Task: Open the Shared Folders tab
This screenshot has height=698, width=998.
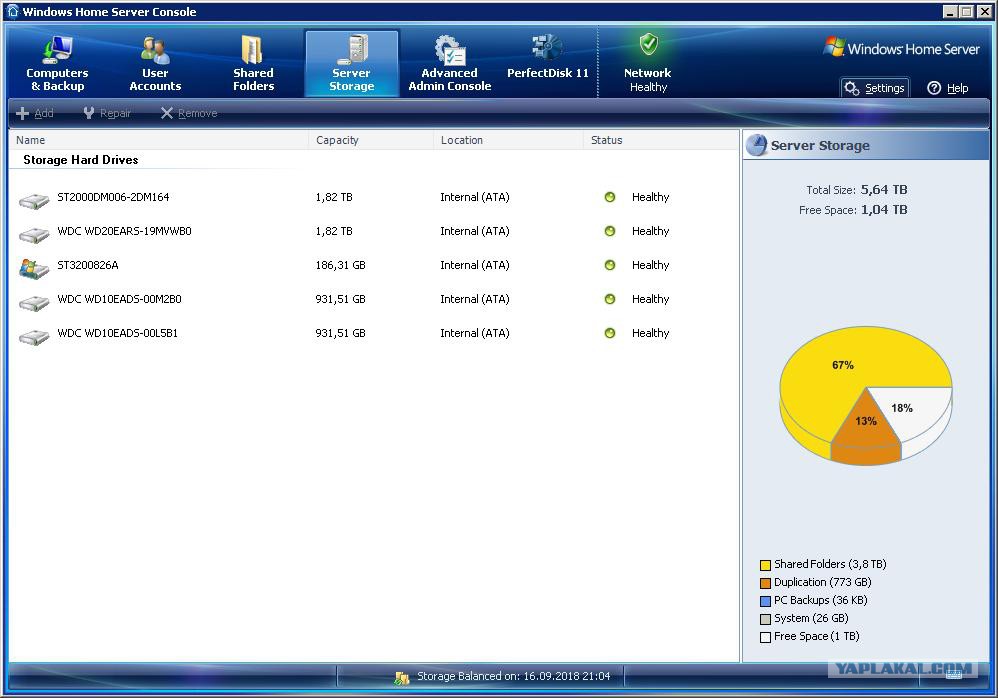Action: pyautogui.click(x=253, y=63)
